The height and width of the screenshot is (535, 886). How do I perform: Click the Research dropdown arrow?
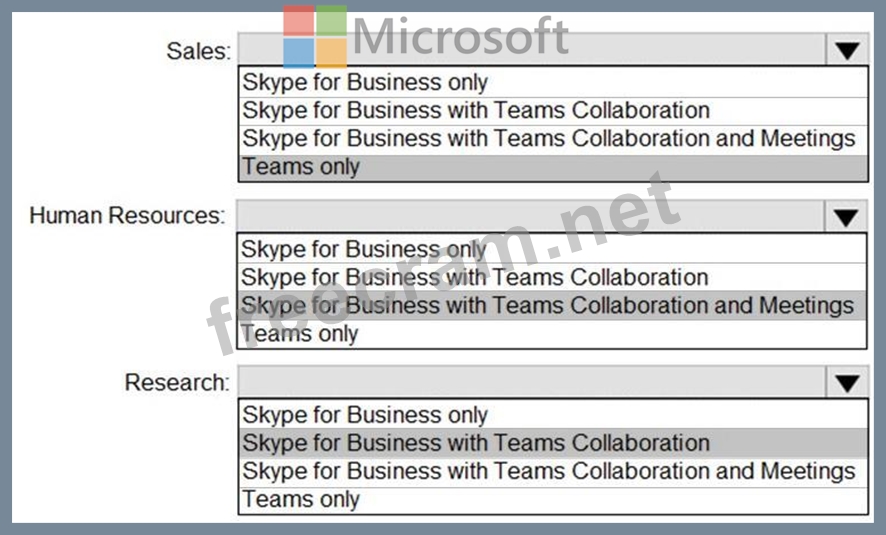[x=847, y=383]
